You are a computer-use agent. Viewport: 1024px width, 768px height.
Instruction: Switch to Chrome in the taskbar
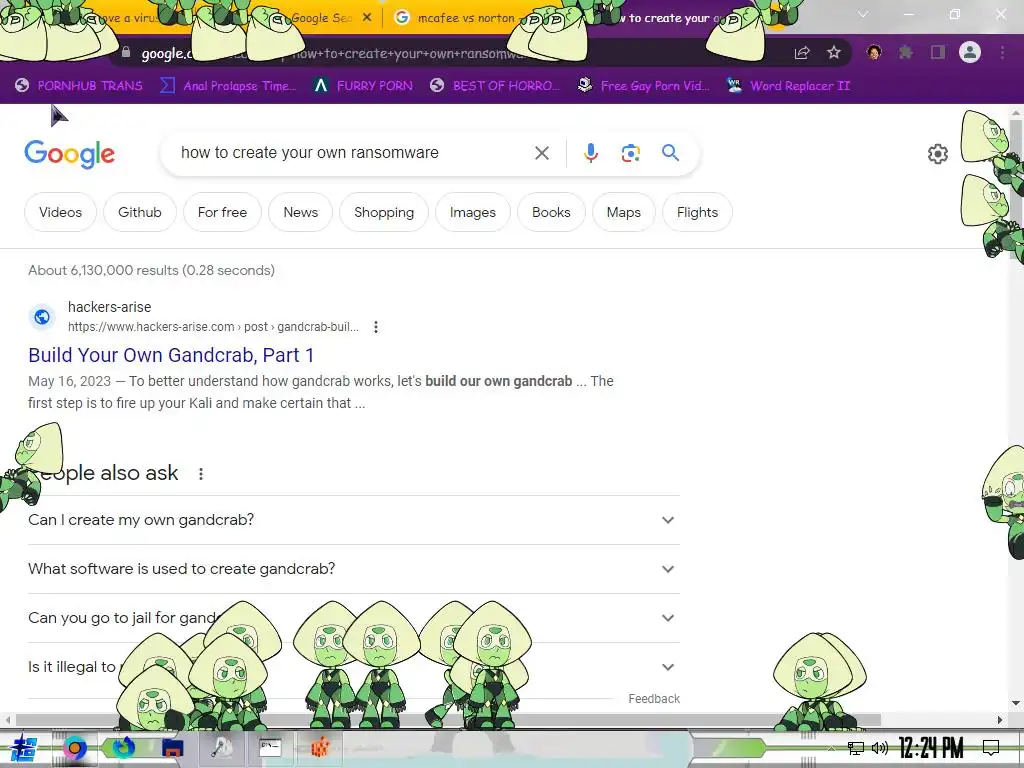coord(75,748)
